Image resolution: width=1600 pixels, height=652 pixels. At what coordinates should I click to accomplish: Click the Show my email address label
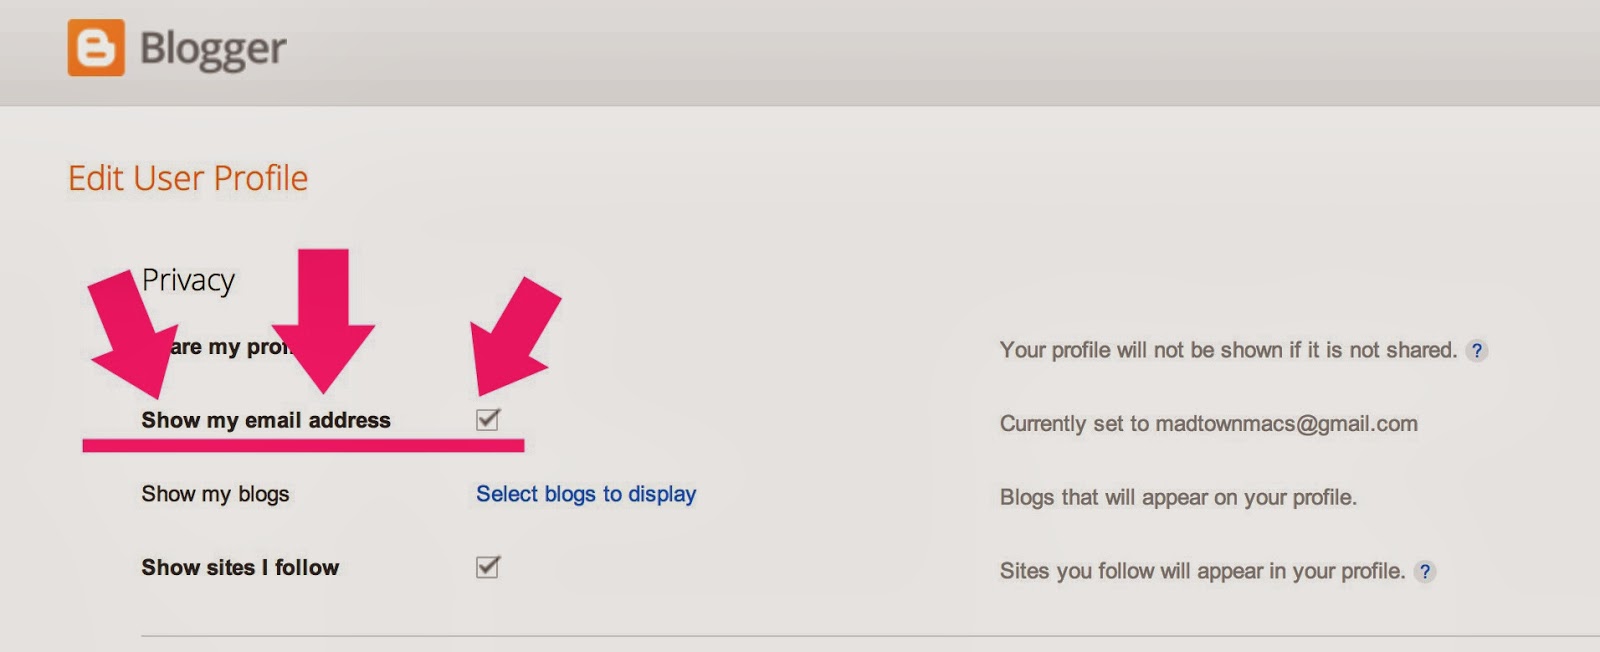pyautogui.click(x=266, y=420)
